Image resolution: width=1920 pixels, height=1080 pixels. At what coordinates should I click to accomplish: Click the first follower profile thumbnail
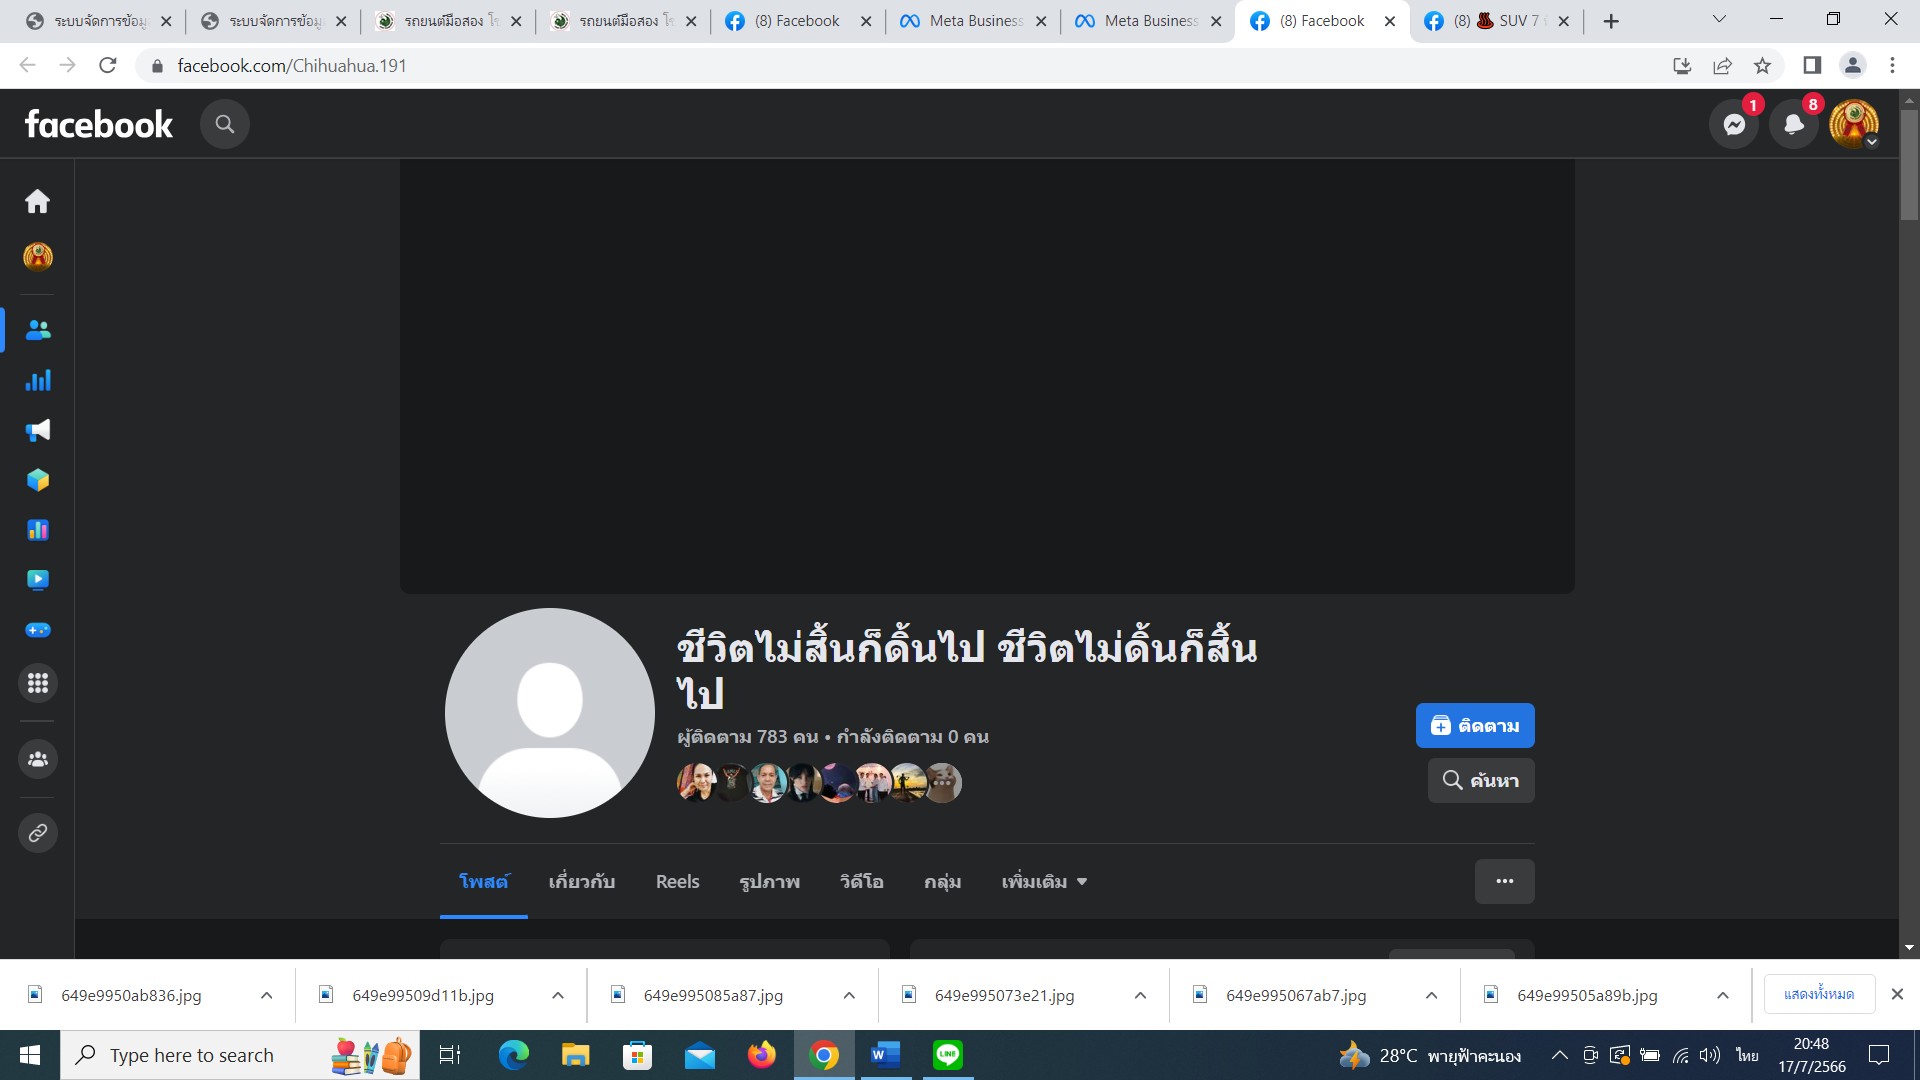pyautogui.click(x=696, y=783)
